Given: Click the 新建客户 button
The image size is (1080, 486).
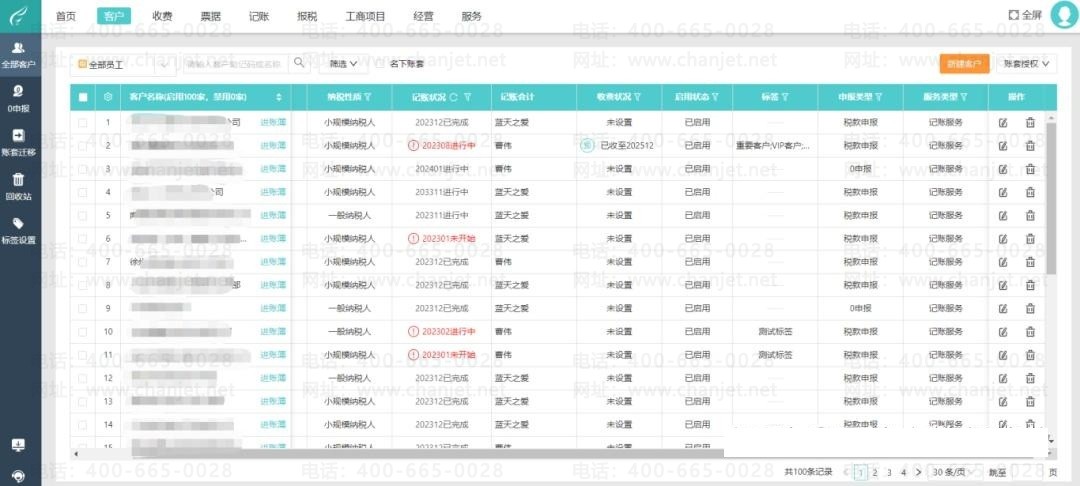Looking at the screenshot, I should pos(964,63).
